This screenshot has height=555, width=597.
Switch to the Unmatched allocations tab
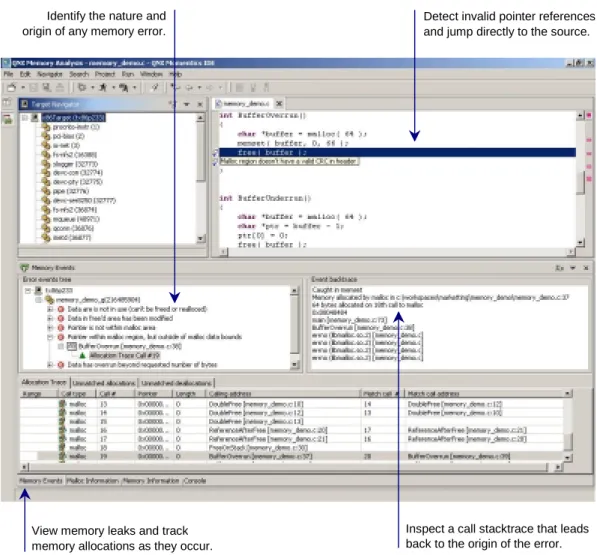point(103,383)
